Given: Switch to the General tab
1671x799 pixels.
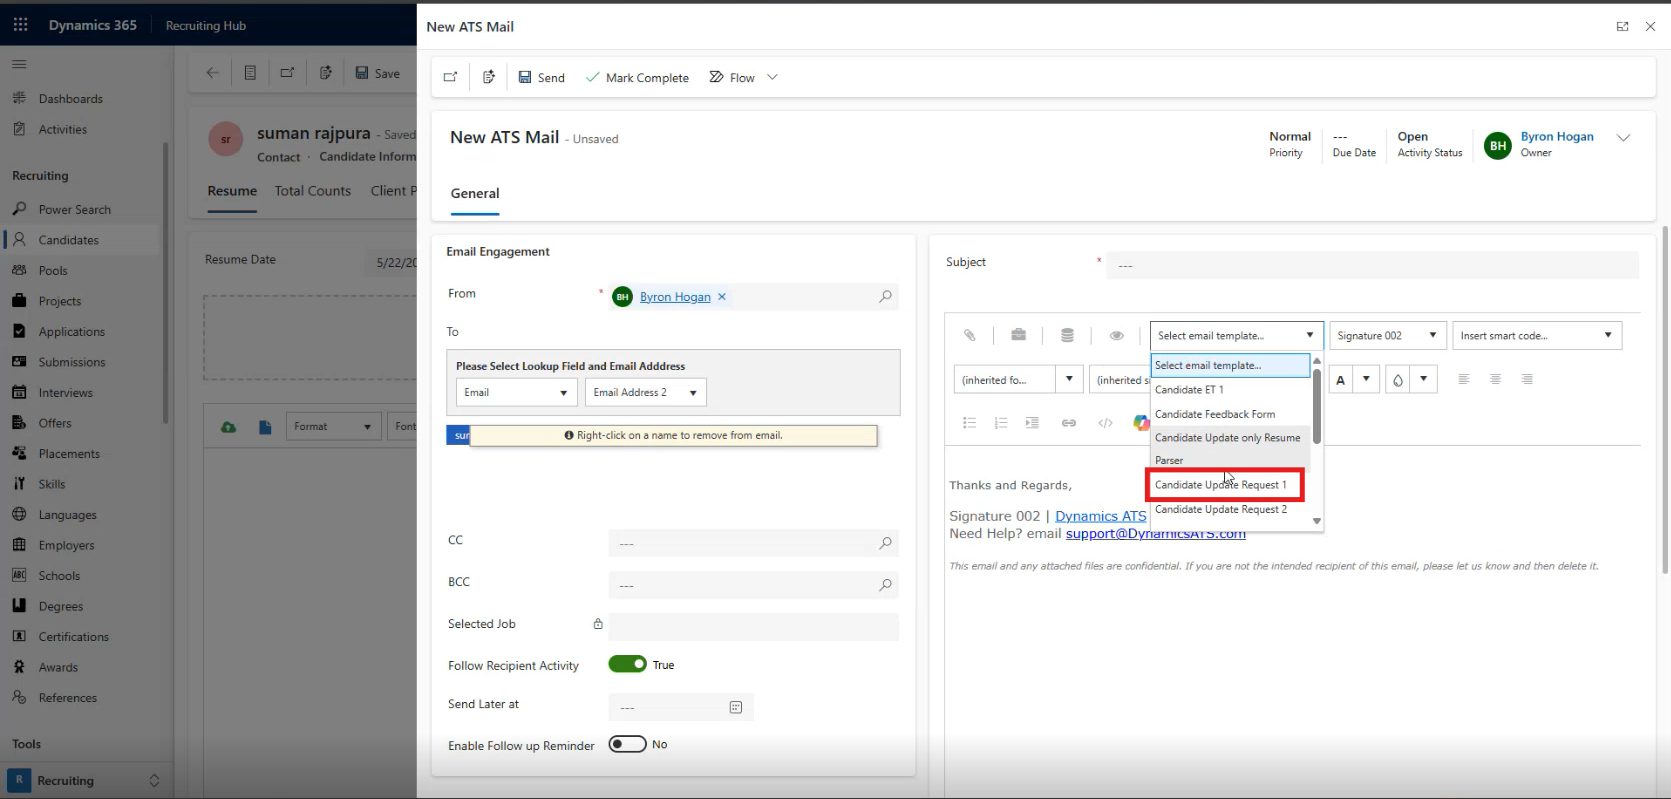Looking at the screenshot, I should [x=475, y=194].
